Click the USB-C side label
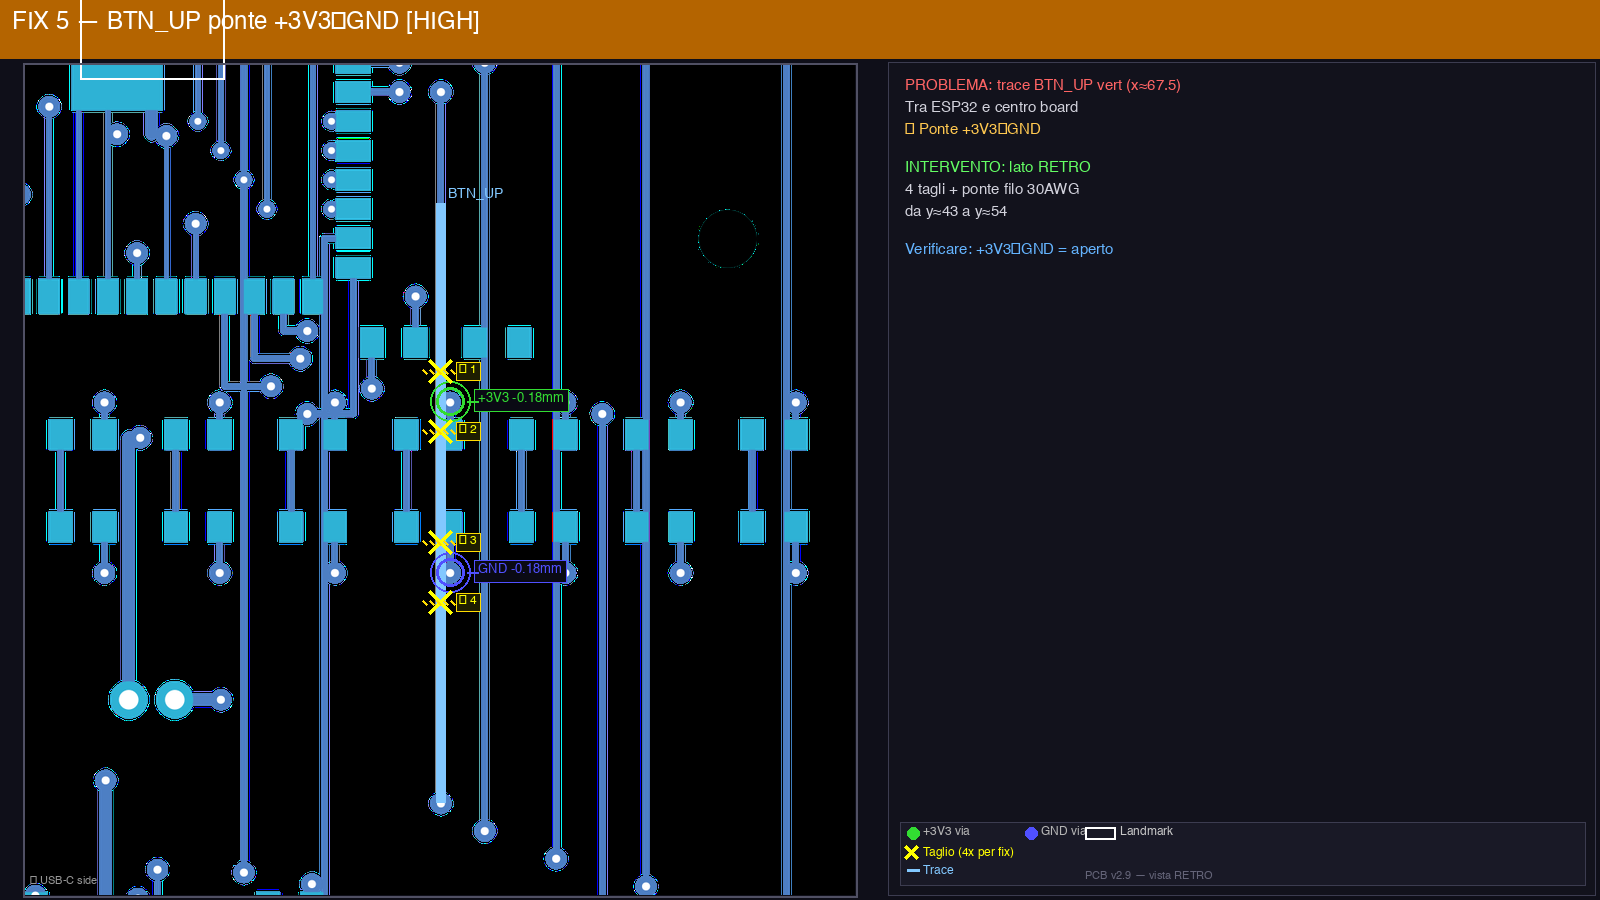Image resolution: width=1600 pixels, height=900 pixels. pyautogui.click(x=64, y=880)
